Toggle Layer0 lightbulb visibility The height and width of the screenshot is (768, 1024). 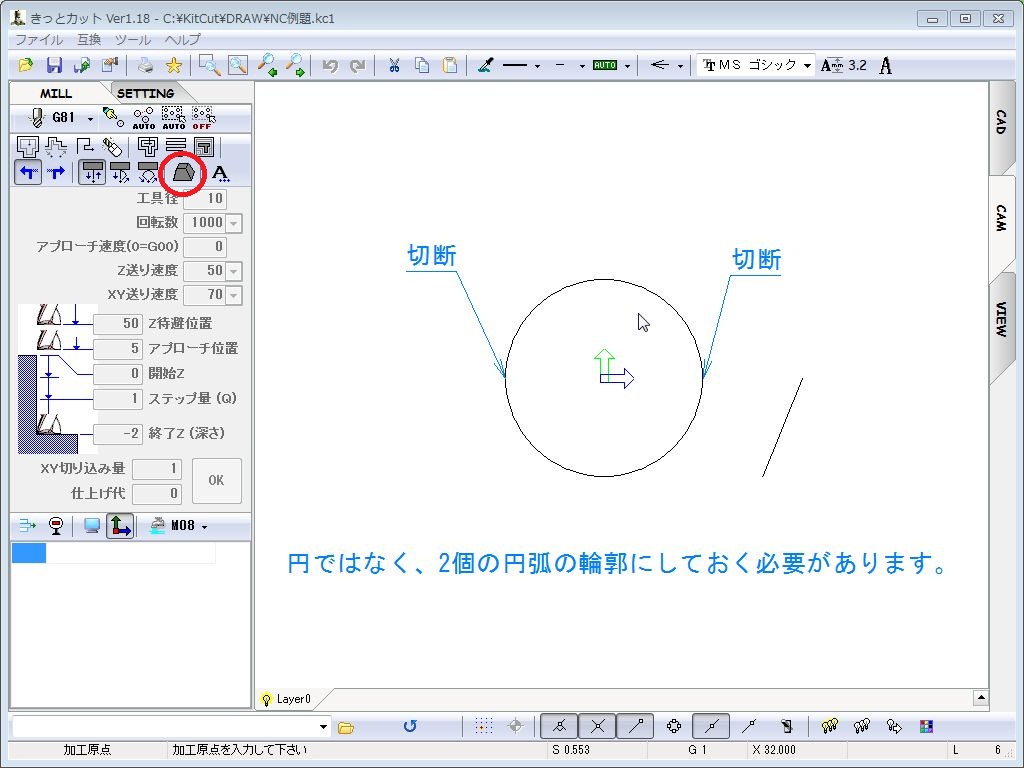click(266, 699)
